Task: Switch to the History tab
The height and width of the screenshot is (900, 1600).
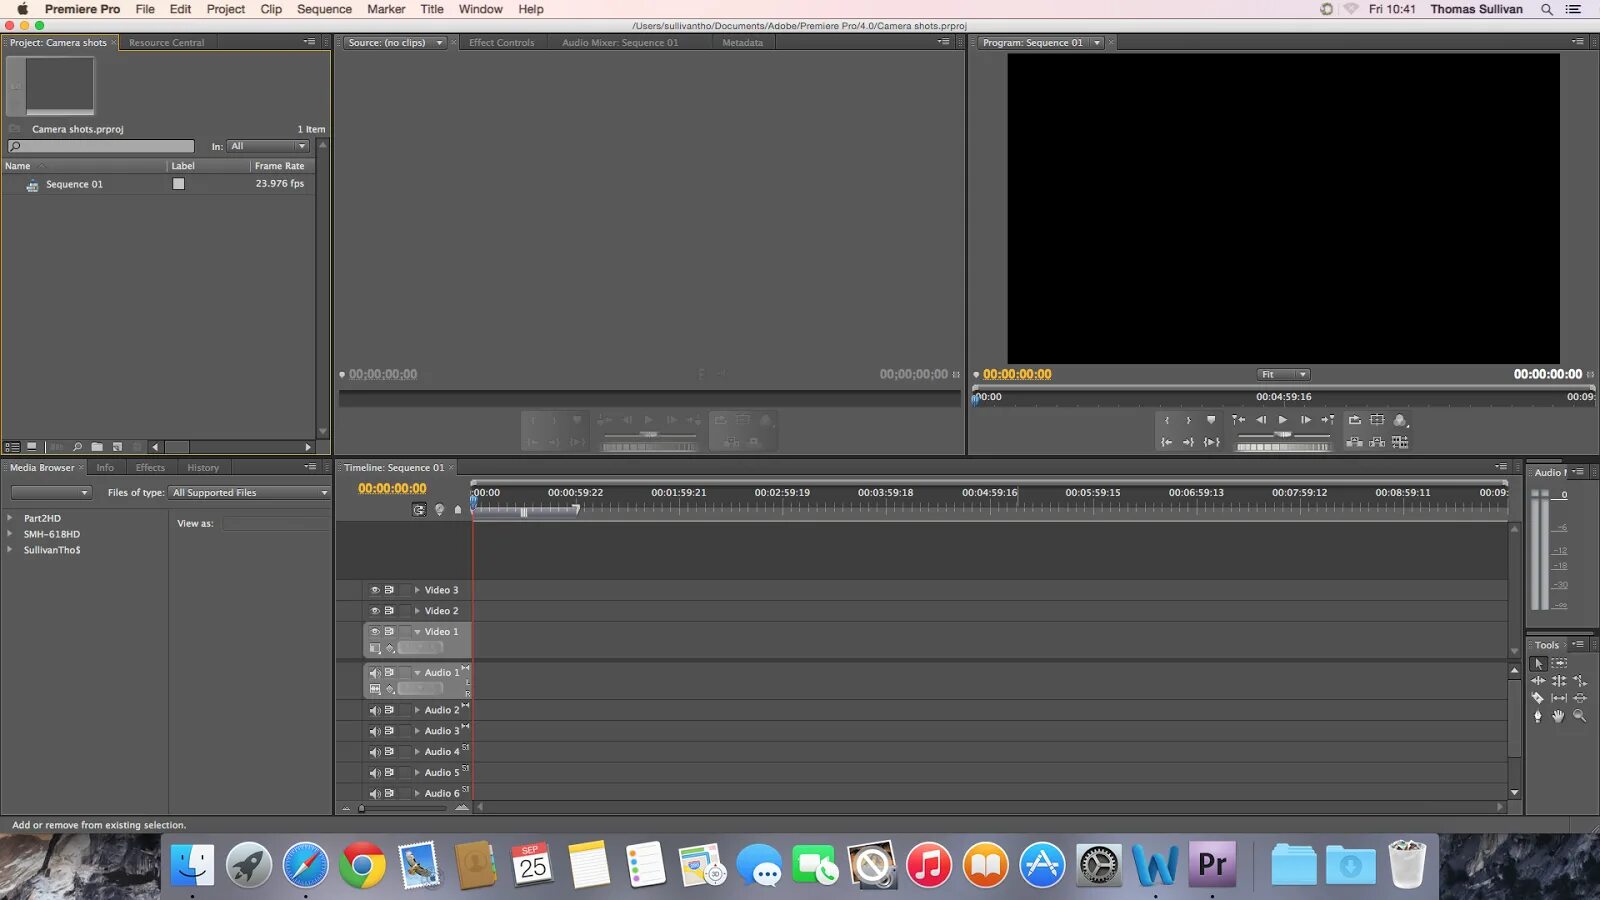Action: pyautogui.click(x=202, y=468)
